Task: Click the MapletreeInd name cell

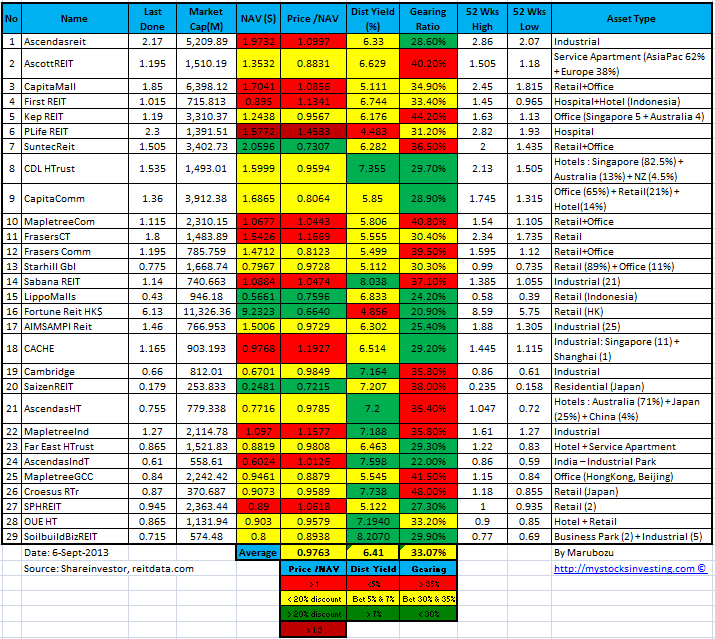Action: 75,431
